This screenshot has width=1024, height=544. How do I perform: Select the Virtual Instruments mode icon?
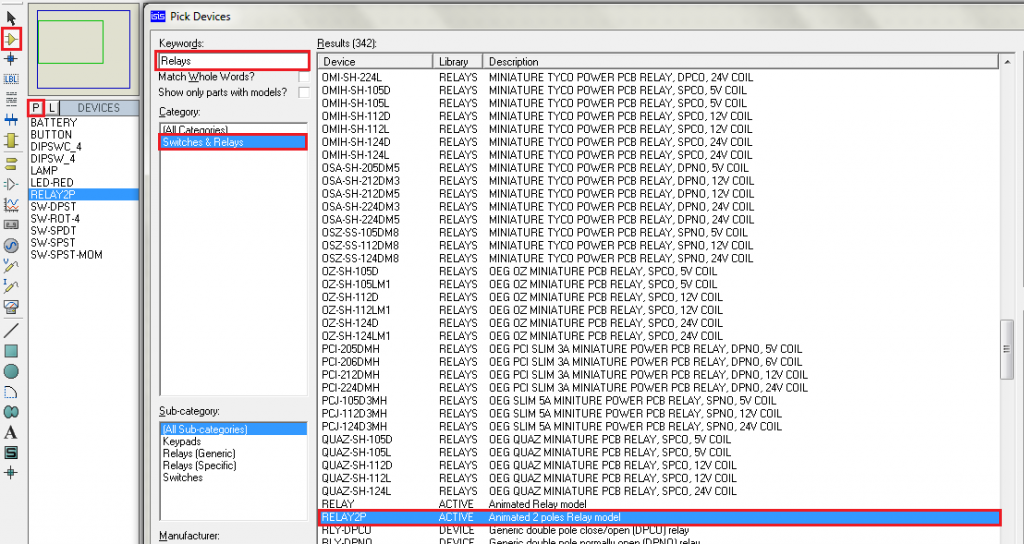tap(11, 306)
